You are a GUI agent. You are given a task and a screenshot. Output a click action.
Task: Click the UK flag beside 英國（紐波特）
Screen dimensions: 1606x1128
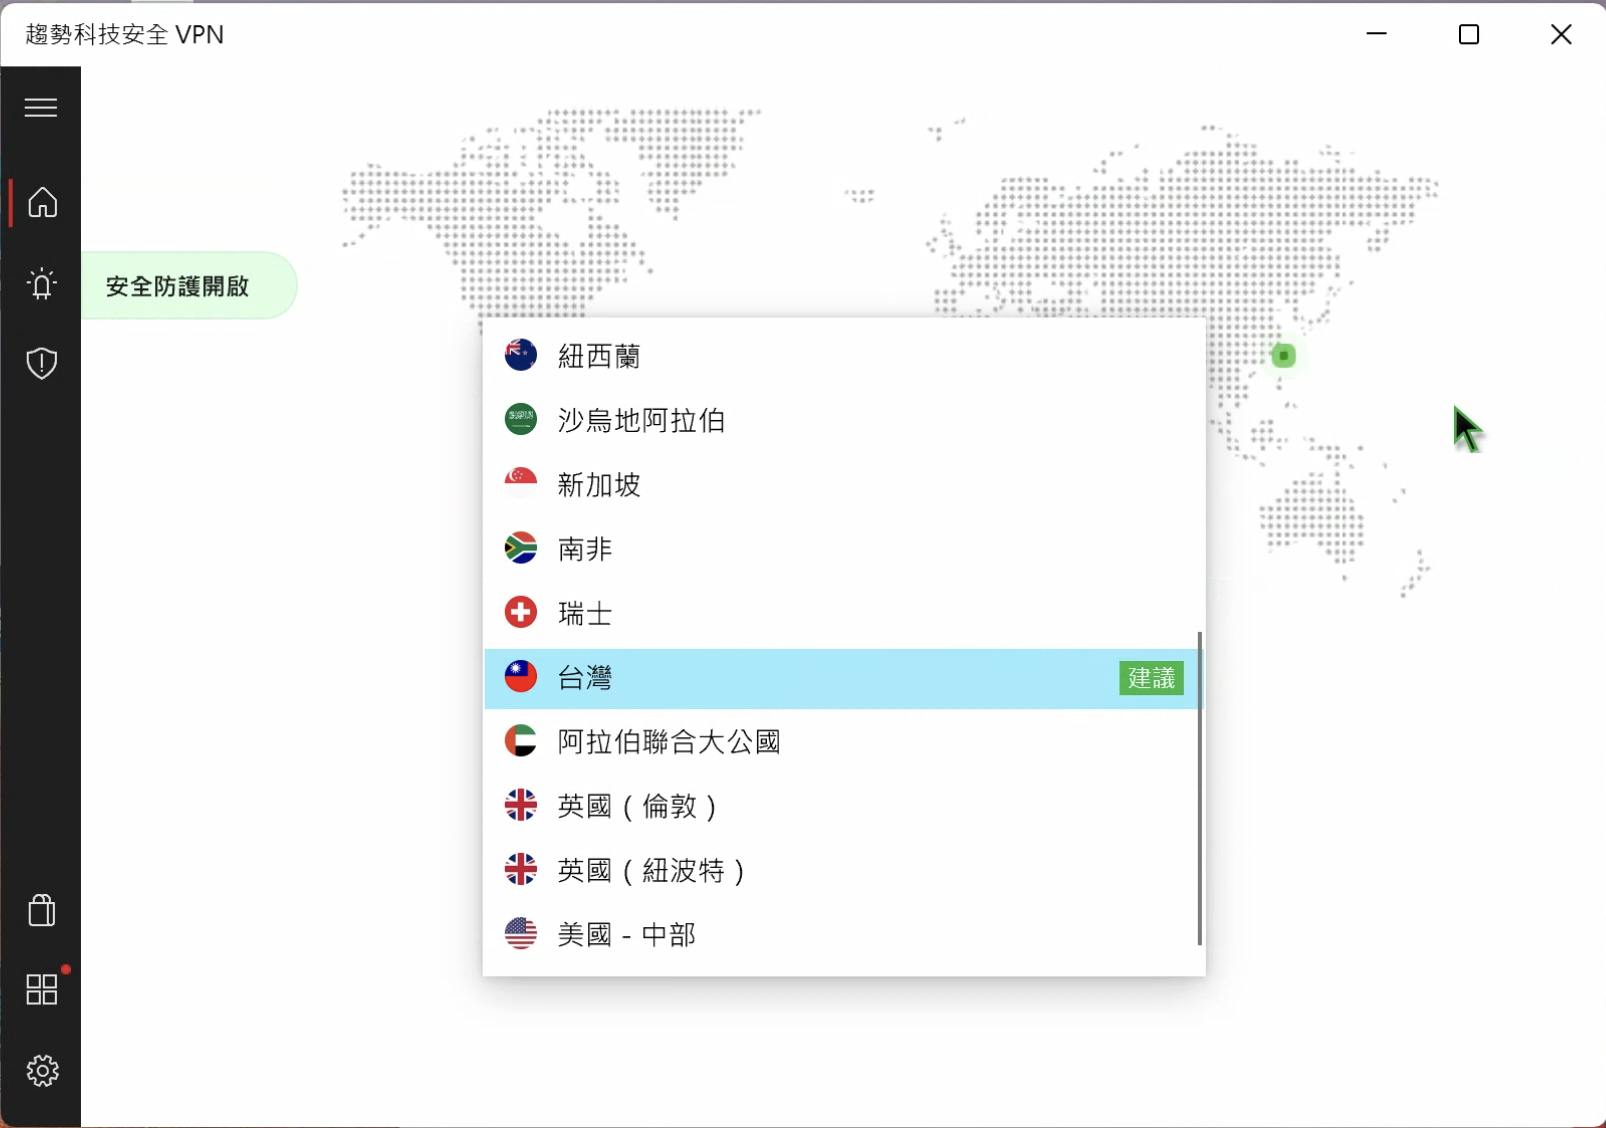point(520,870)
